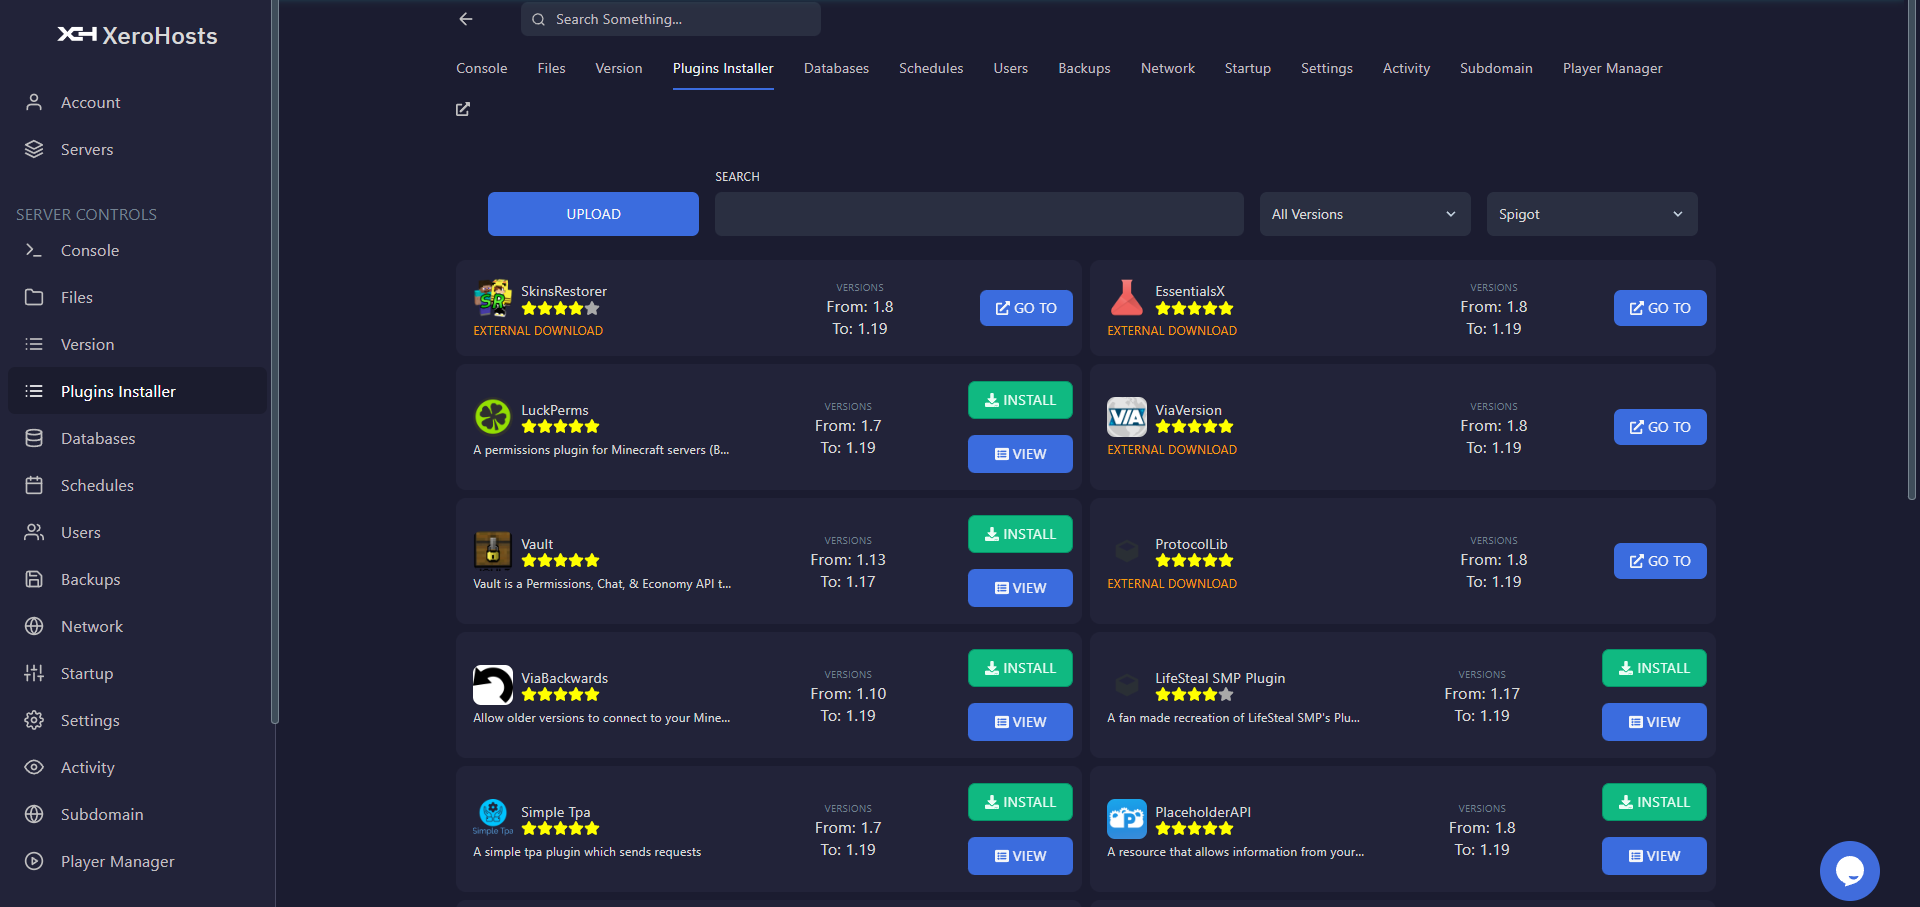Click the UPLOAD button
This screenshot has width=1920, height=907.
pos(593,214)
